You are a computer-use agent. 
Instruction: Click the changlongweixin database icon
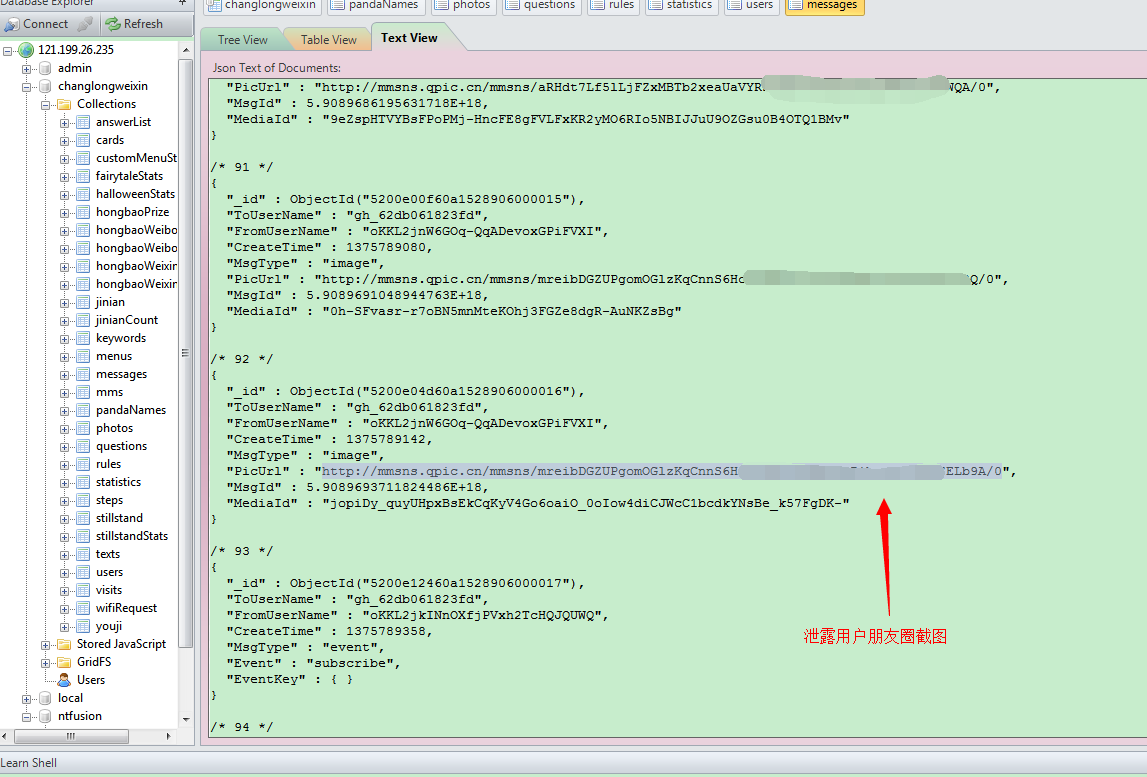pos(45,86)
